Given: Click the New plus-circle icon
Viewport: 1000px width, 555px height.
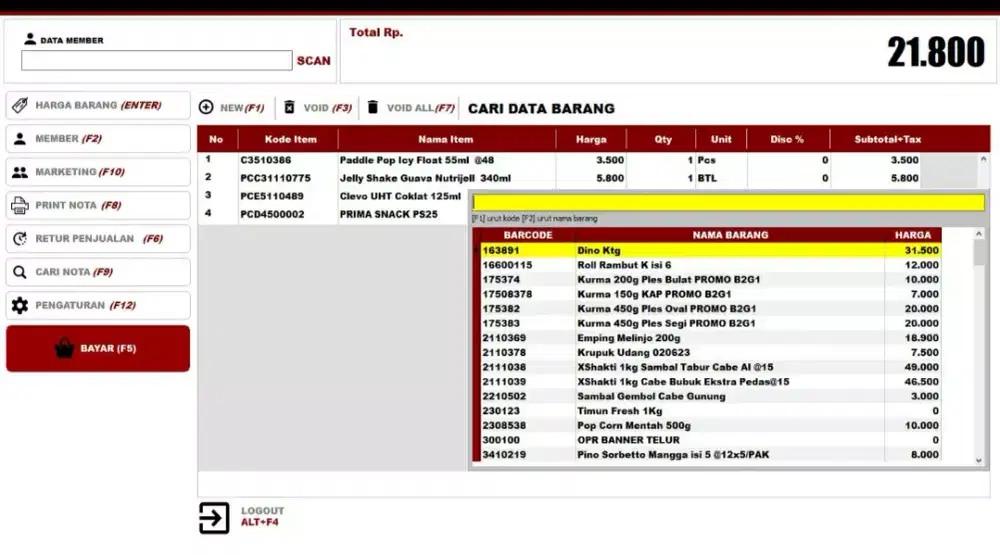Looking at the screenshot, I should 206,107.
